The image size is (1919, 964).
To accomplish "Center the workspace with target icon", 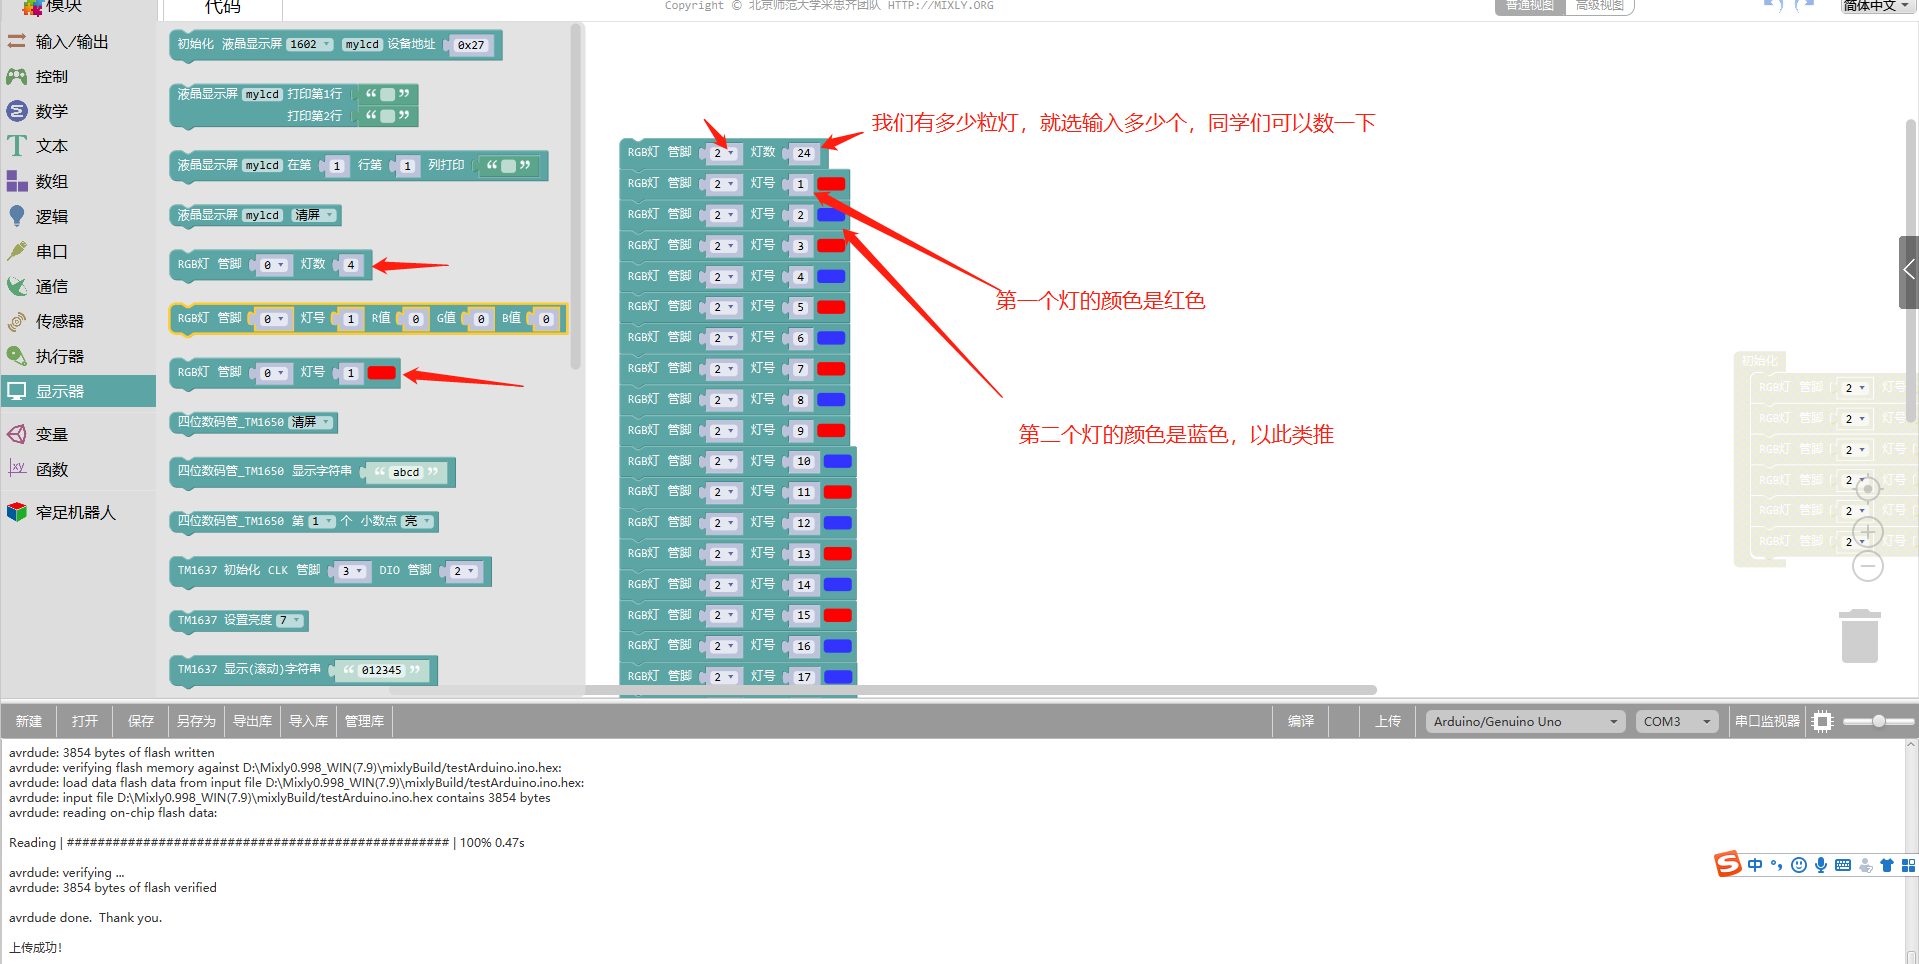I will pos(1868,490).
